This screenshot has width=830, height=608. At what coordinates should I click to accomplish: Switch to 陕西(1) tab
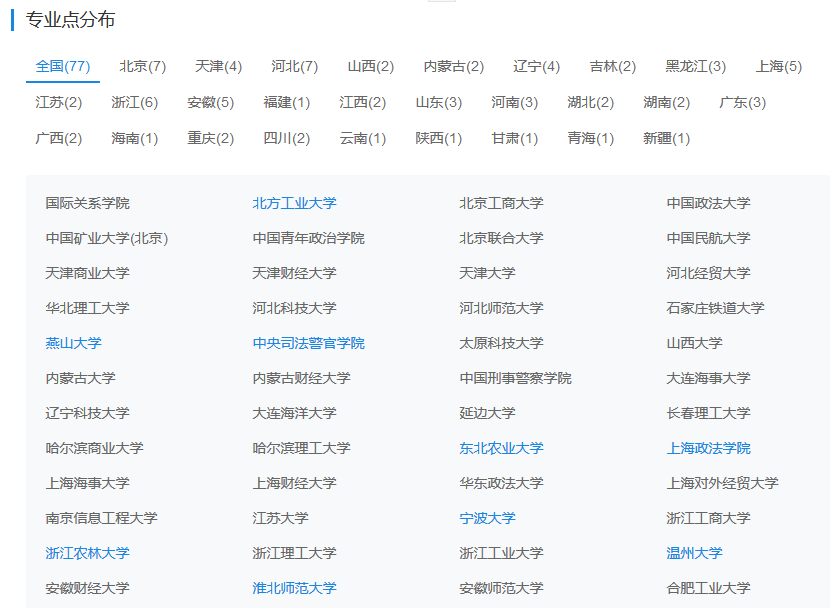pyautogui.click(x=438, y=139)
